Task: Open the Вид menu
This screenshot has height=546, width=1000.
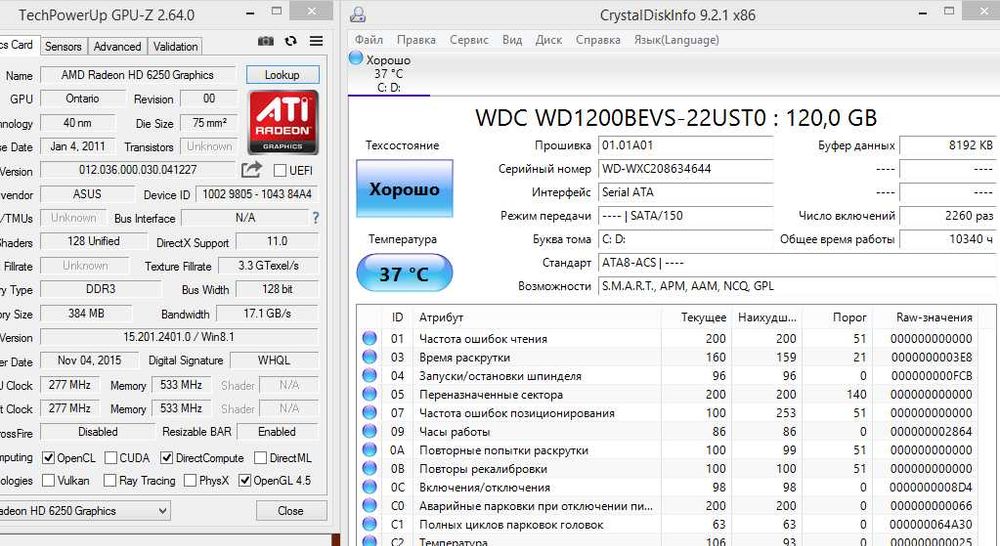Action: tap(512, 40)
